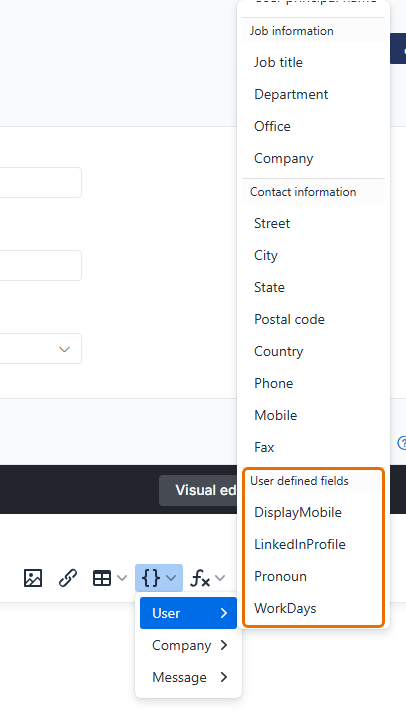The width and height of the screenshot is (406, 714).
Task: Choose Department field
Action: [x=314, y=94]
